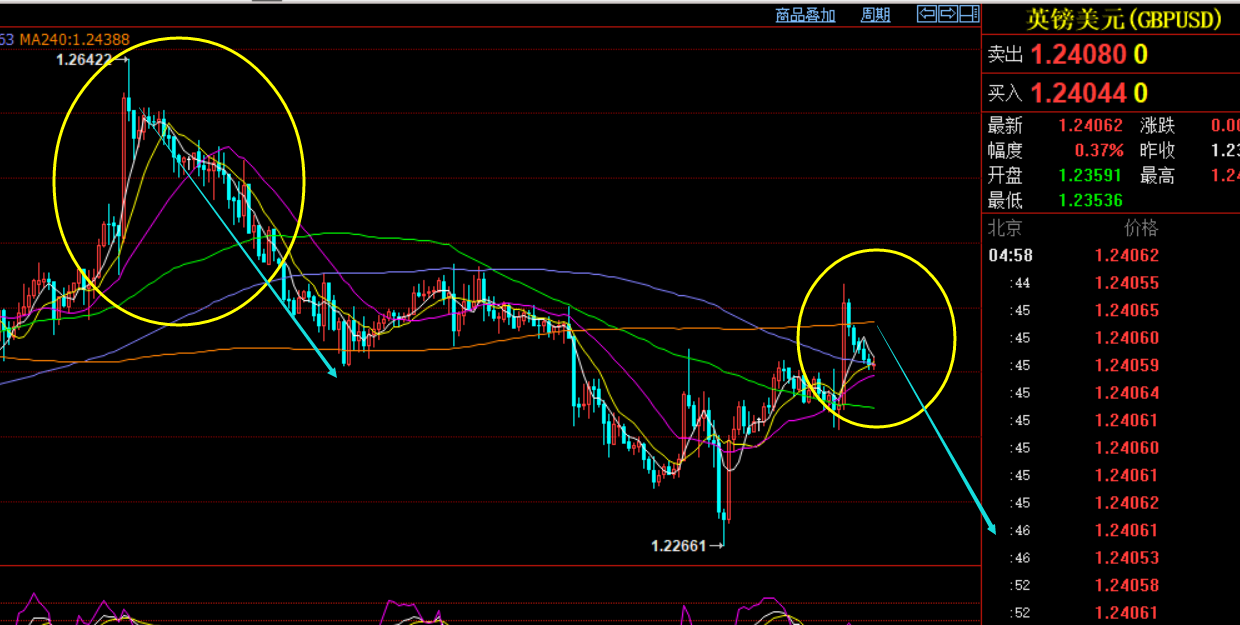Click the 04:58 tick row
The height and width of the screenshot is (625, 1240).
coord(1010,255)
